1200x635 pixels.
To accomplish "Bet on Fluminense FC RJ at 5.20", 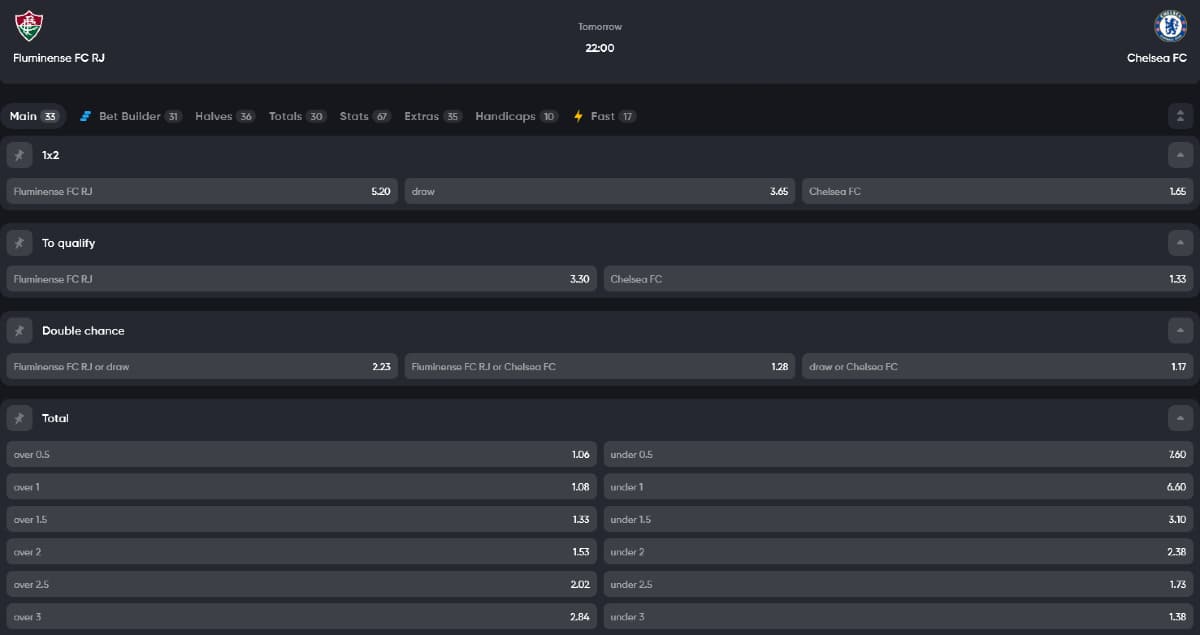I will click(202, 191).
